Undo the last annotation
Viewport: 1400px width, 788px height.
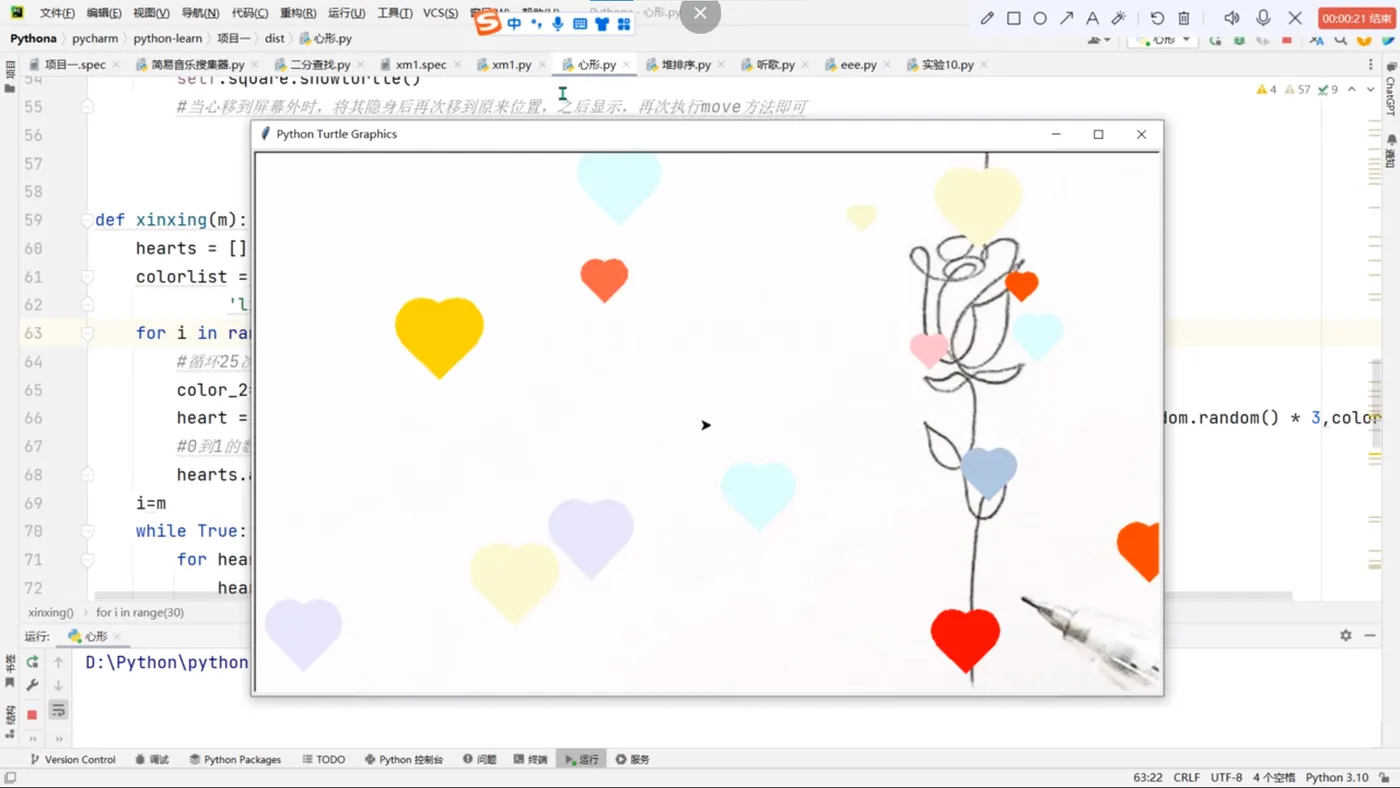(1157, 18)
